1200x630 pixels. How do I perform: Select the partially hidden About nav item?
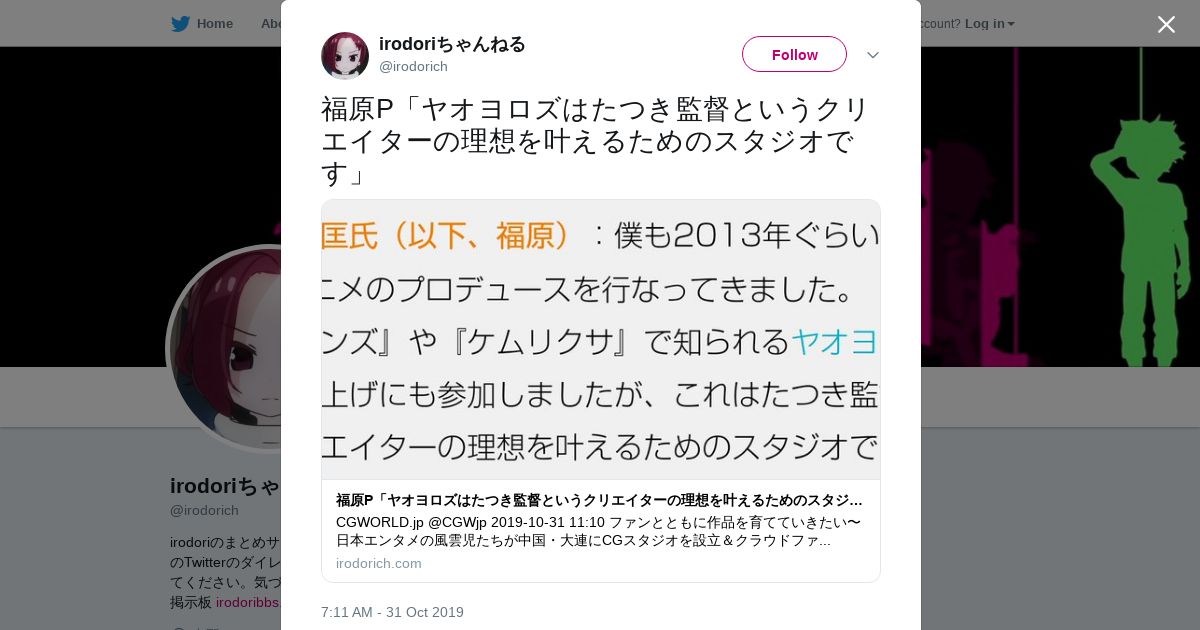pyautogui.click(x=270, y=23)
